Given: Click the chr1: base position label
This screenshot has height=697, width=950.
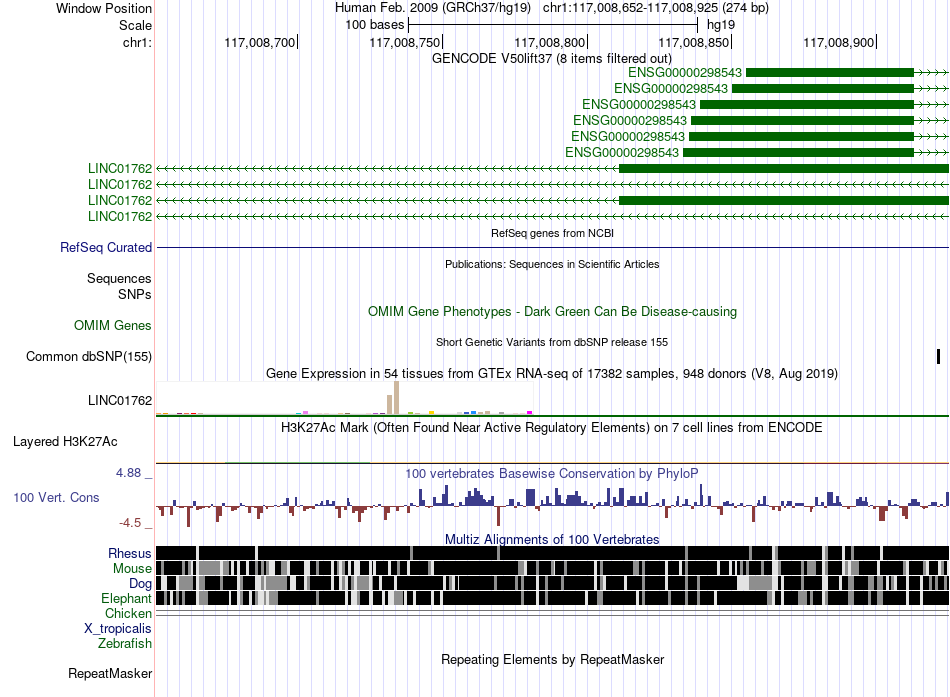Looking at the screenshot, I should tap(138, 42).
